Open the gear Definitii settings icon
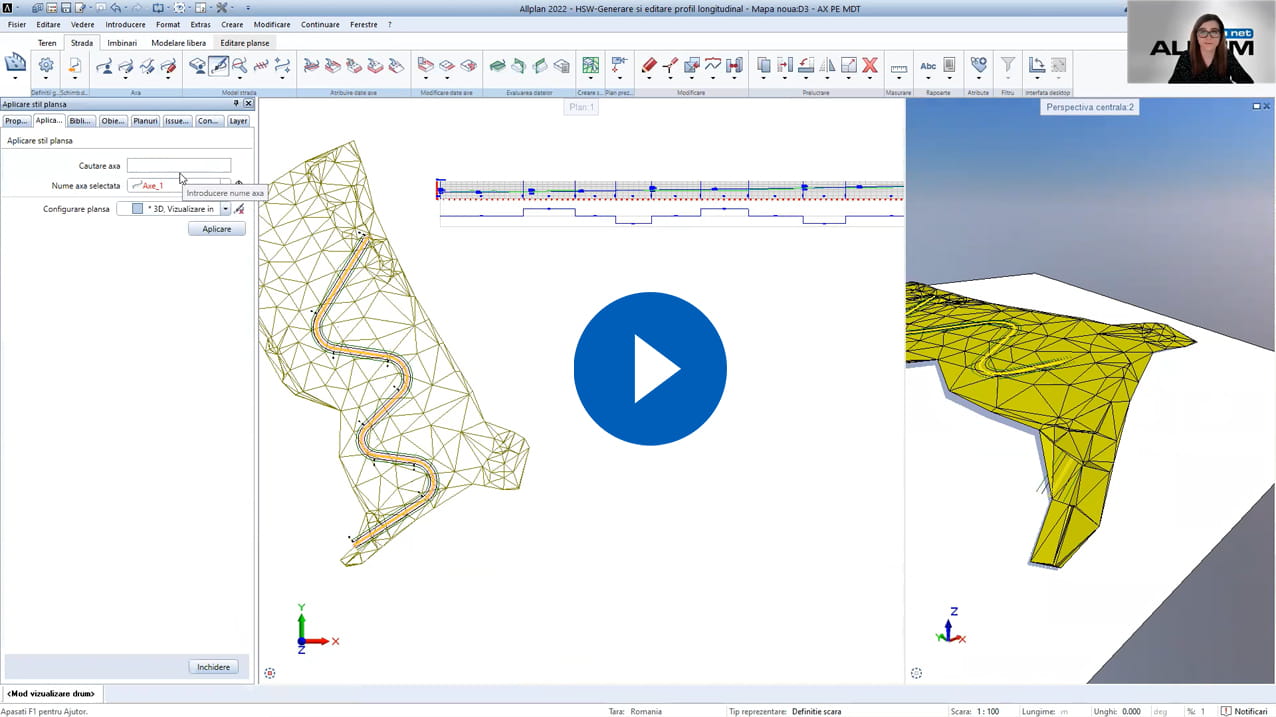Screen dimensions: 1276x717 click(46, 66)
